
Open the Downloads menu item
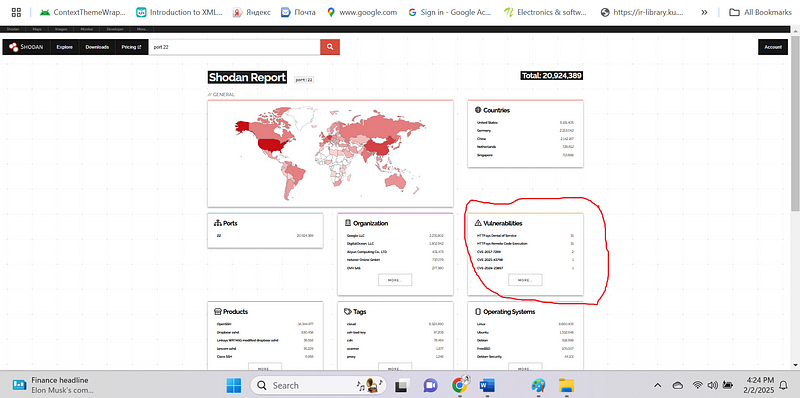point(97,47)
